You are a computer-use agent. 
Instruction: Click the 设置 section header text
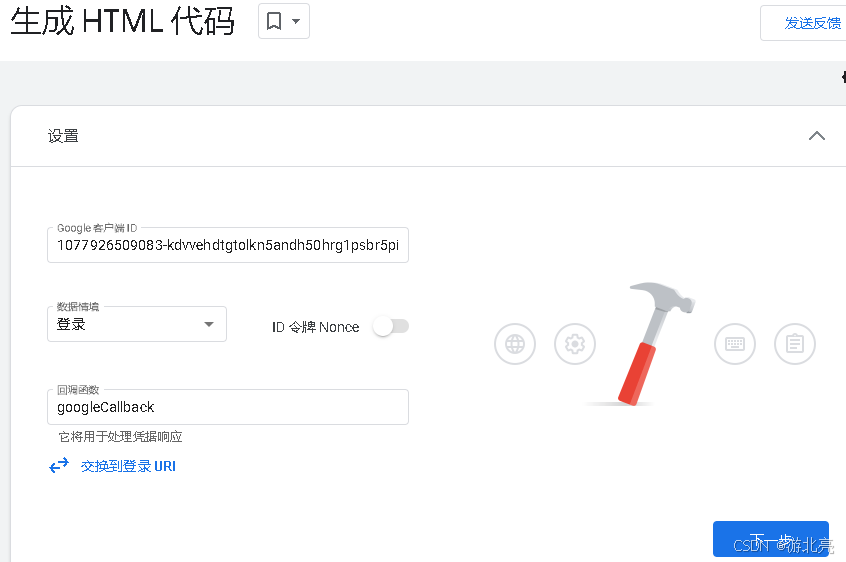click(x=63, y=136)
